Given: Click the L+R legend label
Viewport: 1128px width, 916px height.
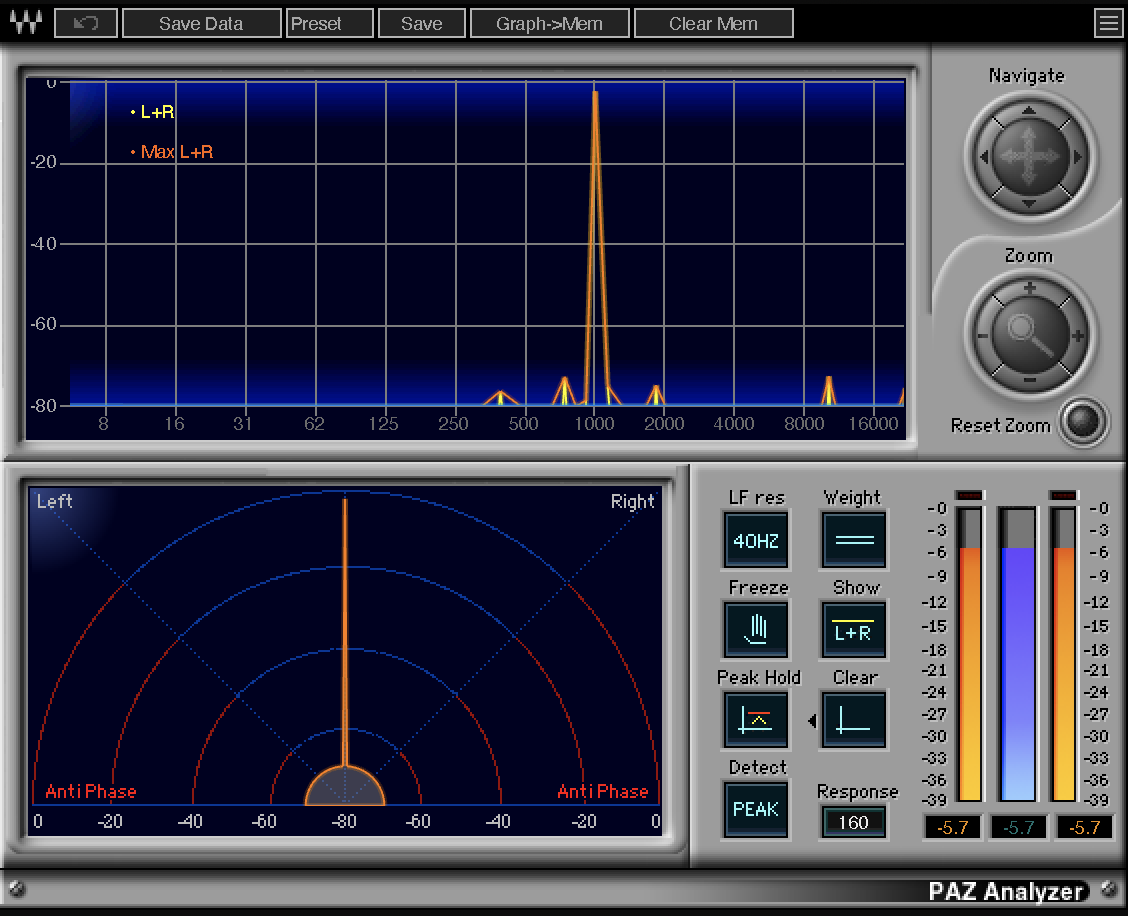Looking at the screenshot, I should 157,112.
